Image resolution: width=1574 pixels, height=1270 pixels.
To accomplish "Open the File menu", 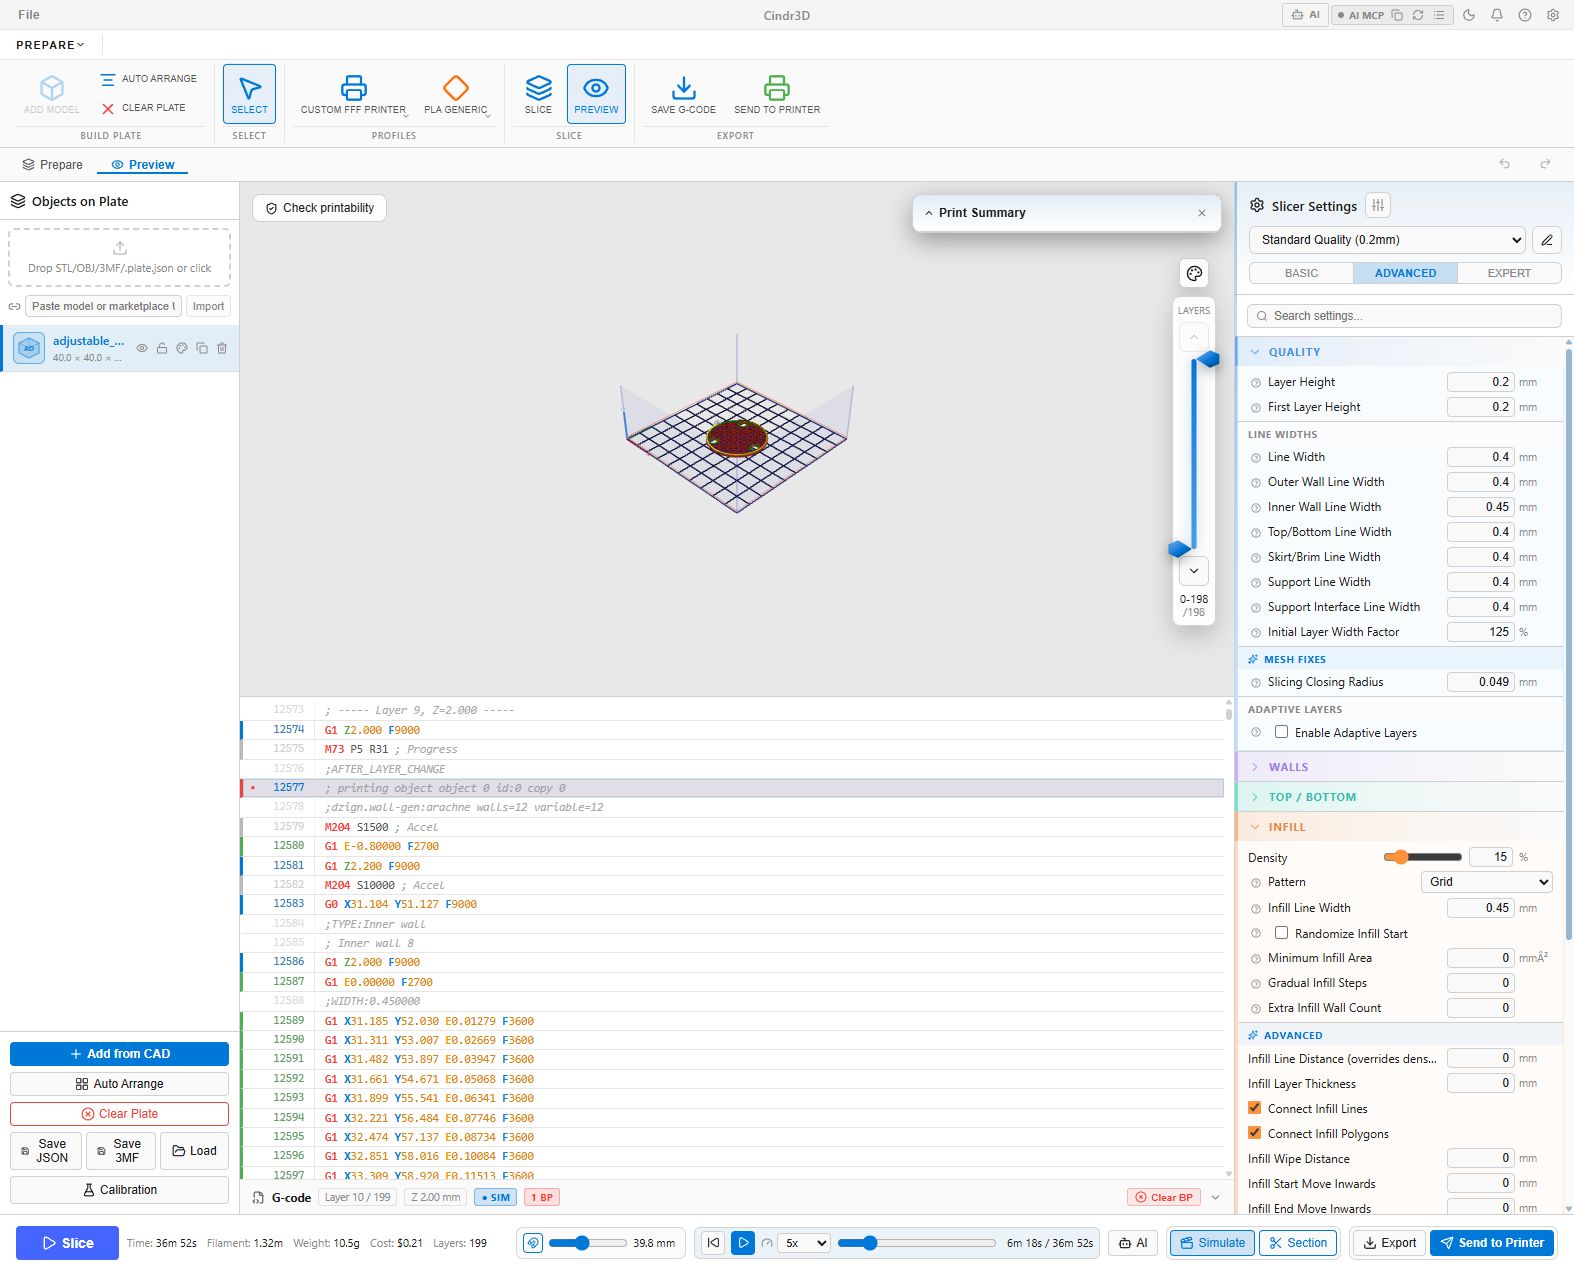I will pyautogui.click(x=29, y=15).
